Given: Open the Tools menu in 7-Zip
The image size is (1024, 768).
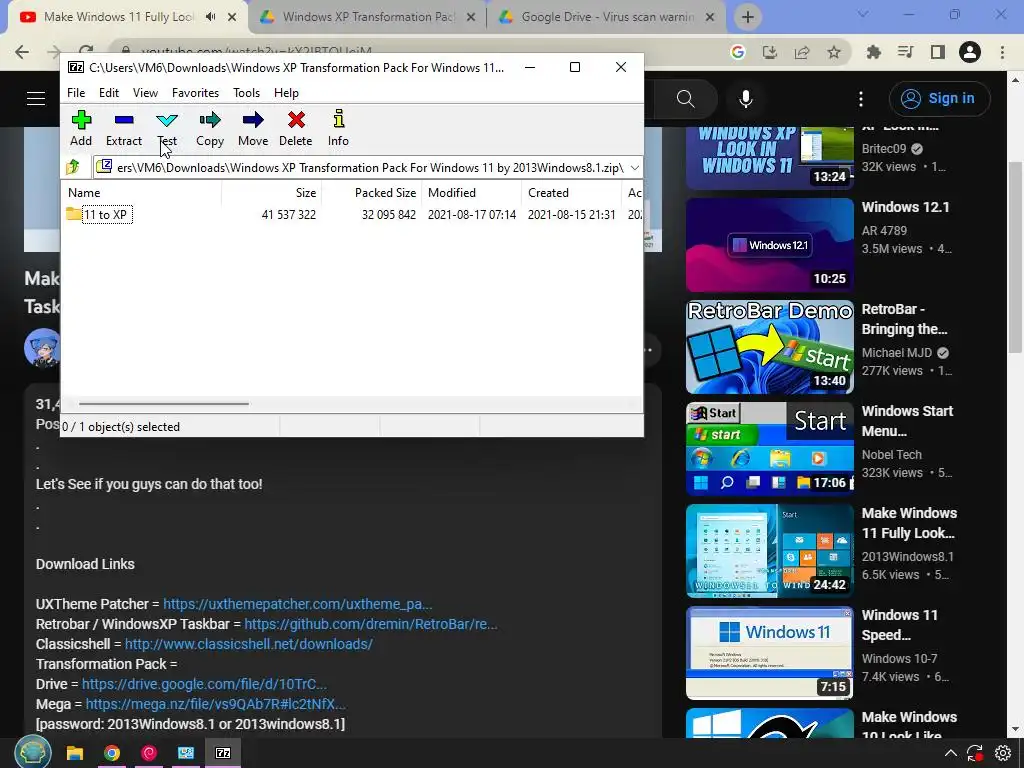Looking at the screenshot, I should [x=246, y=93].
